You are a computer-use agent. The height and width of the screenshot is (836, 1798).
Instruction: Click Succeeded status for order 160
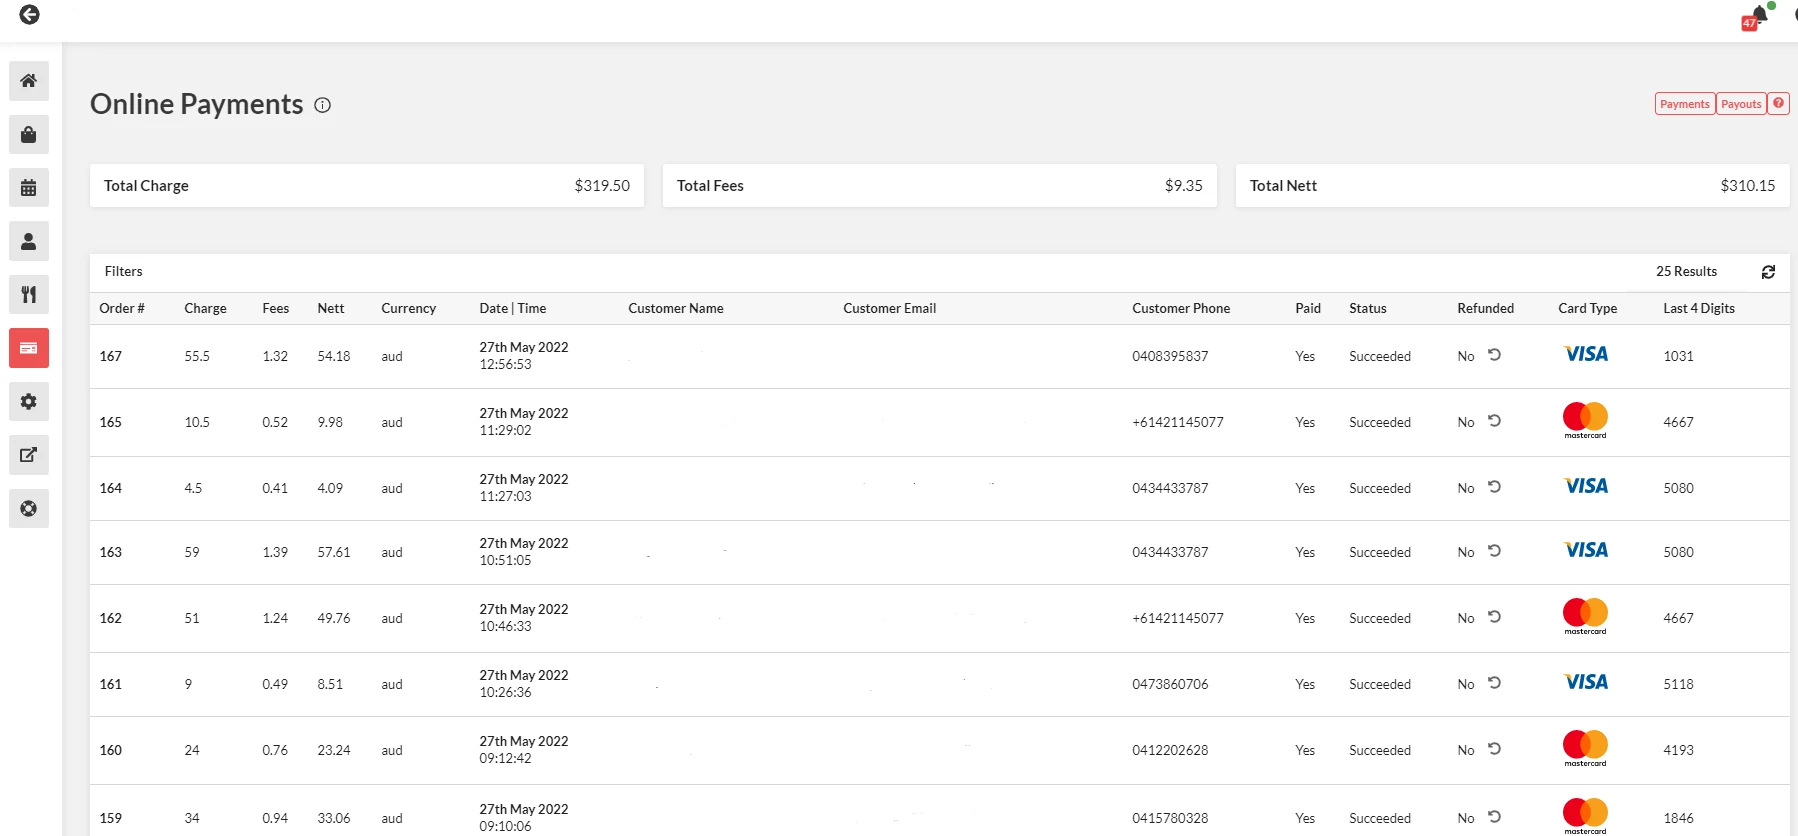(1380, 750)
